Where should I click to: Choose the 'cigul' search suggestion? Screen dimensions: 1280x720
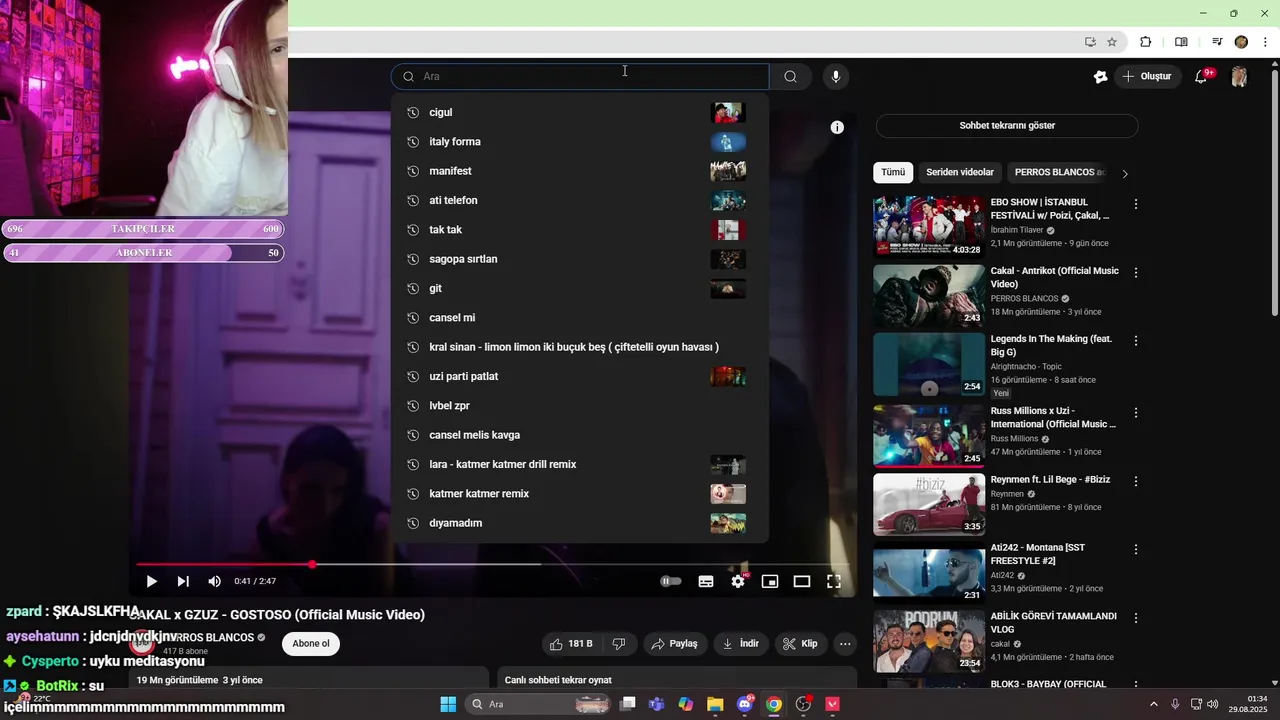(x=579, y=112)
